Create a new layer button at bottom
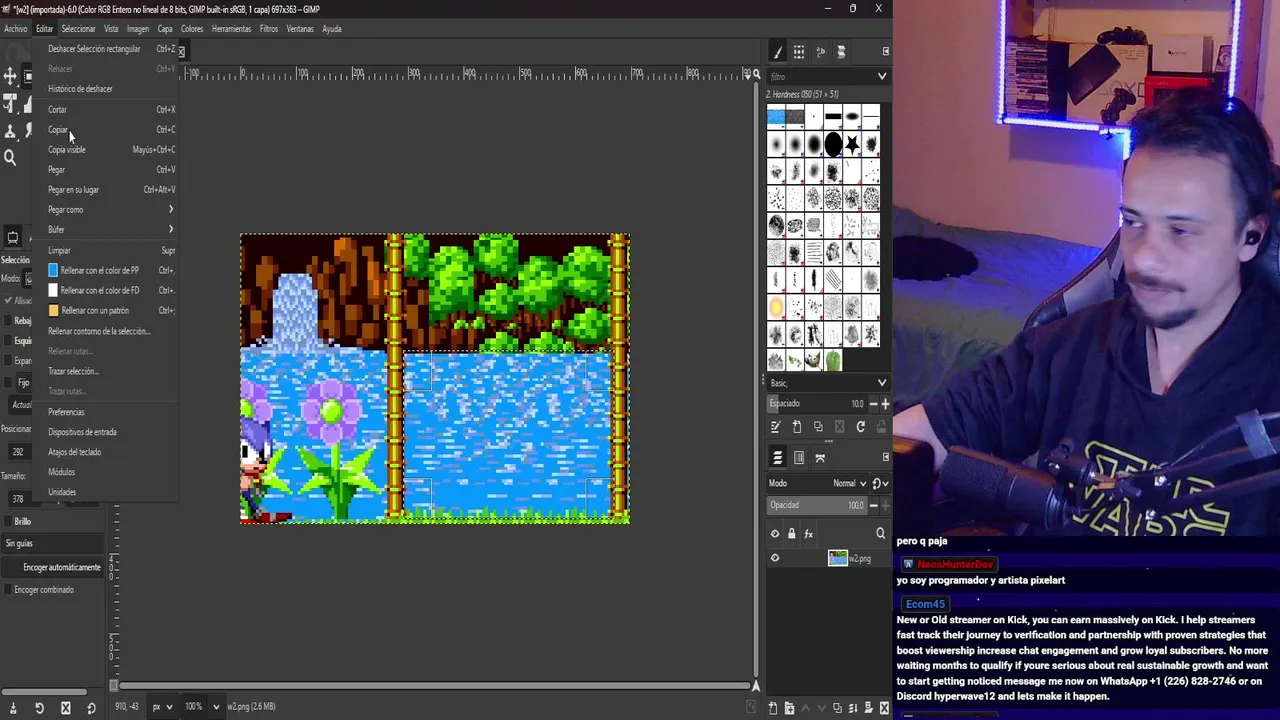The height and width of the screenshot is (720, 1280). 773,708
